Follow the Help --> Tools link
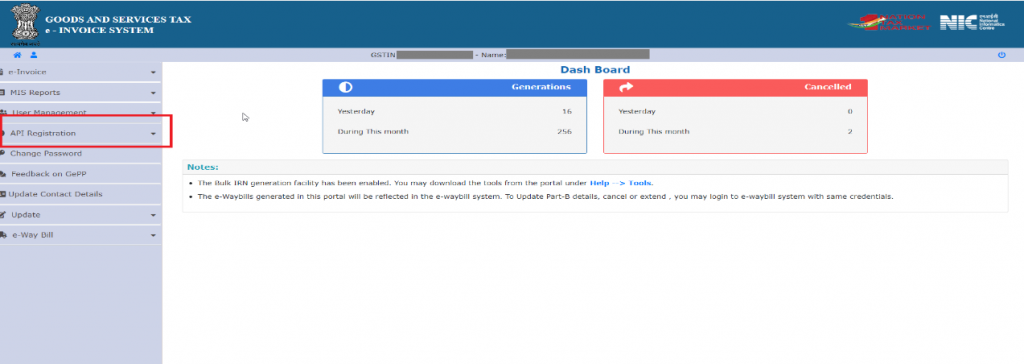Screen dimensions: 1024x364 (x=620, y=183)
